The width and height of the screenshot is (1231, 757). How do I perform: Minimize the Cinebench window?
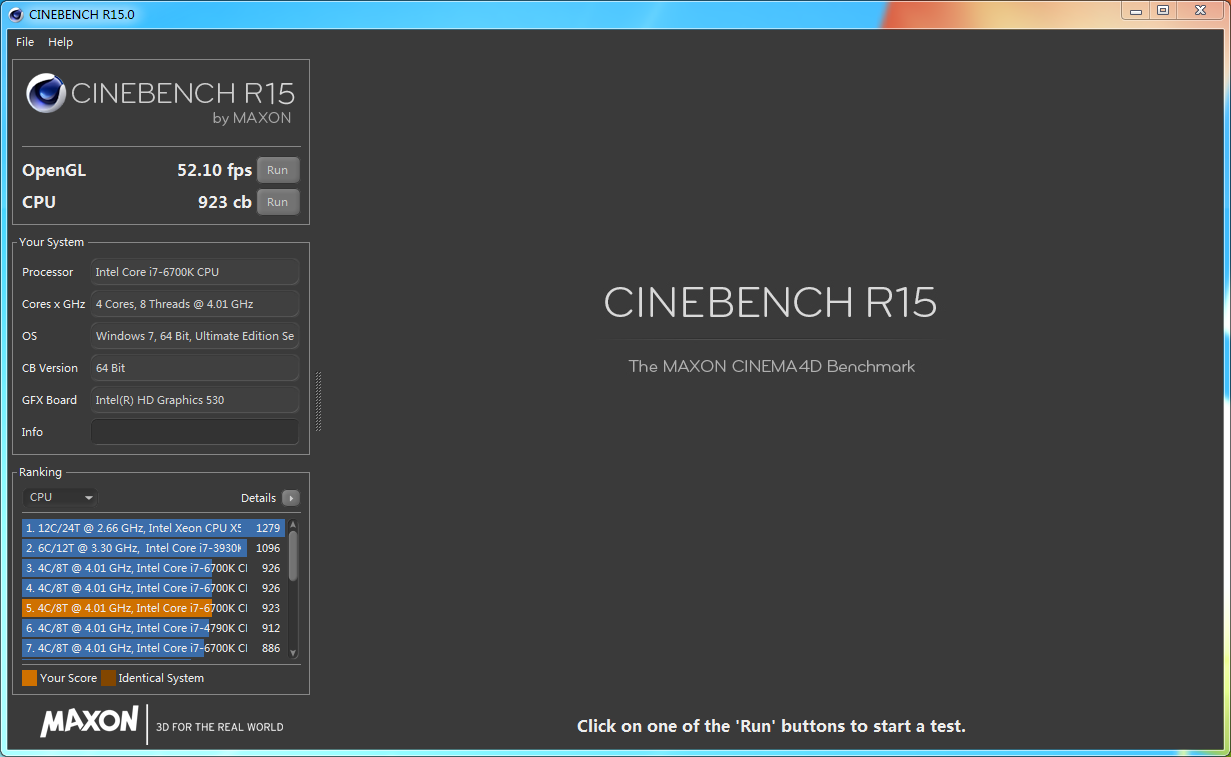1134,10
